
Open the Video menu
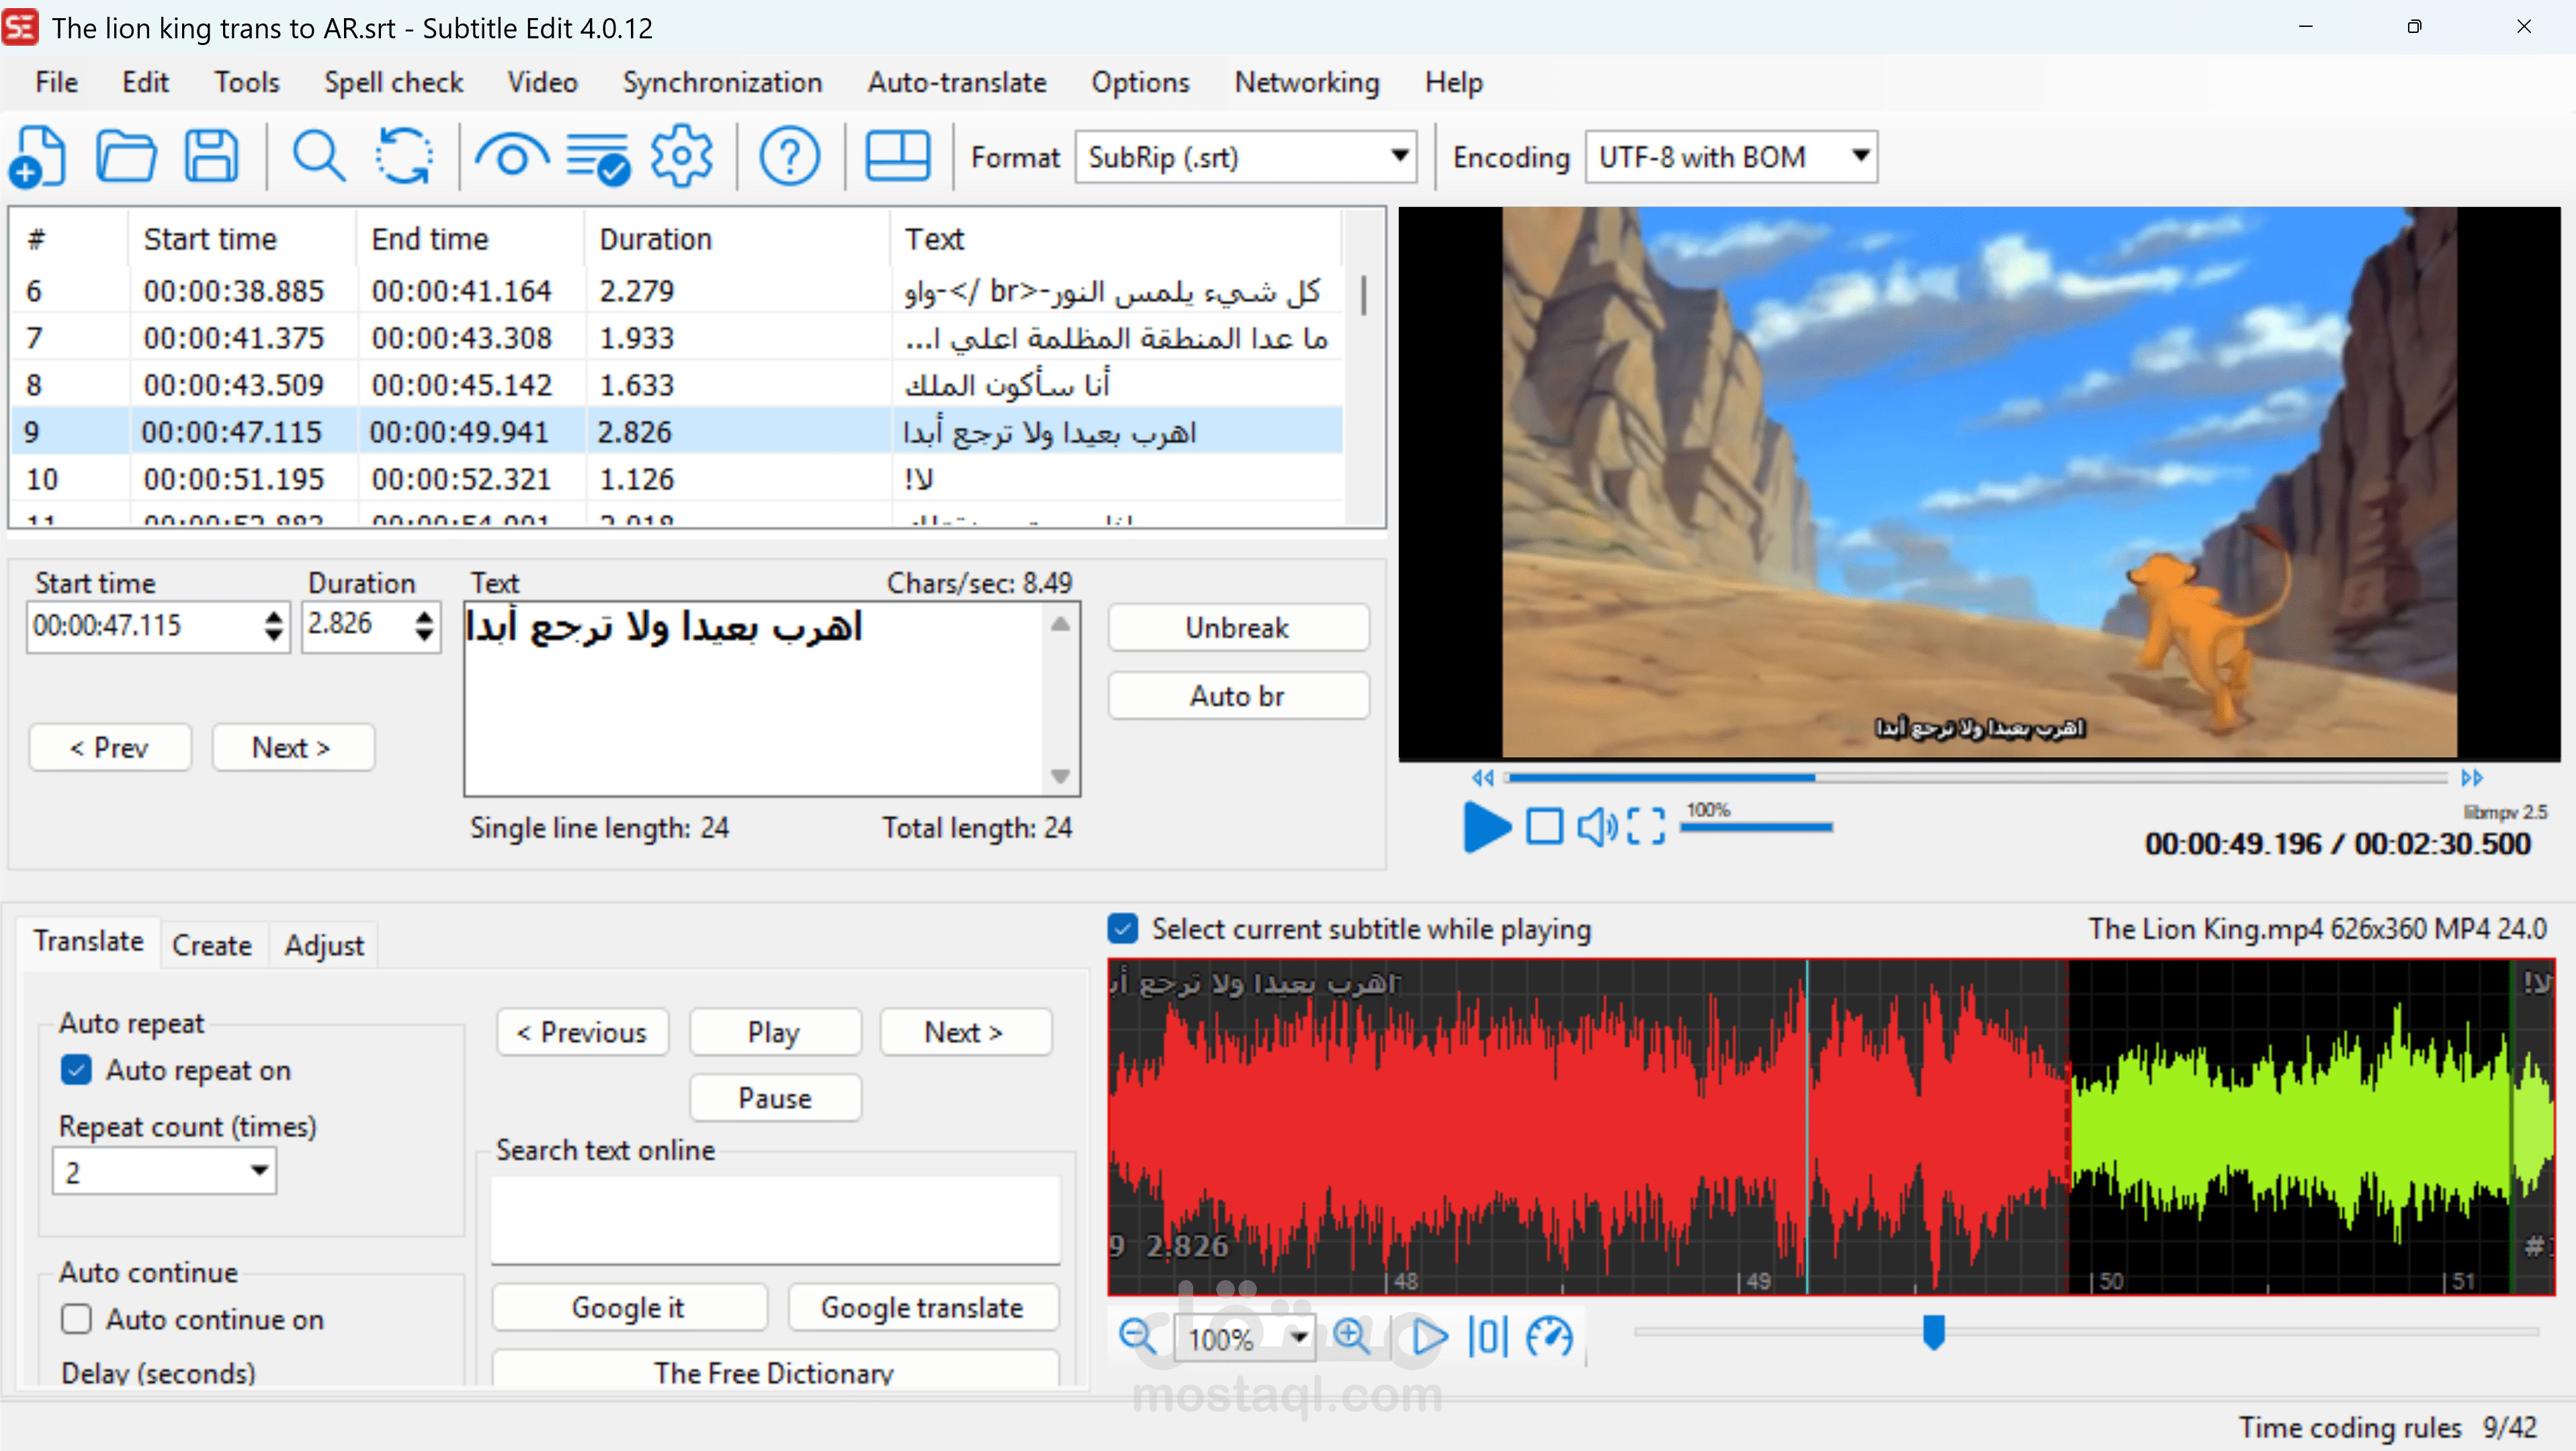pos(542,83)
